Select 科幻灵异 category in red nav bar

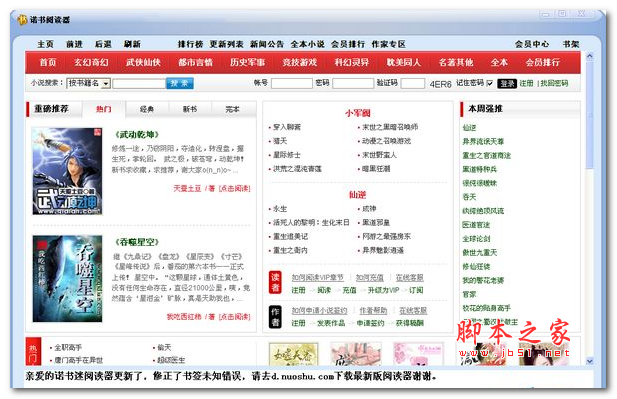pyautogui.click(x=352, y=63)
